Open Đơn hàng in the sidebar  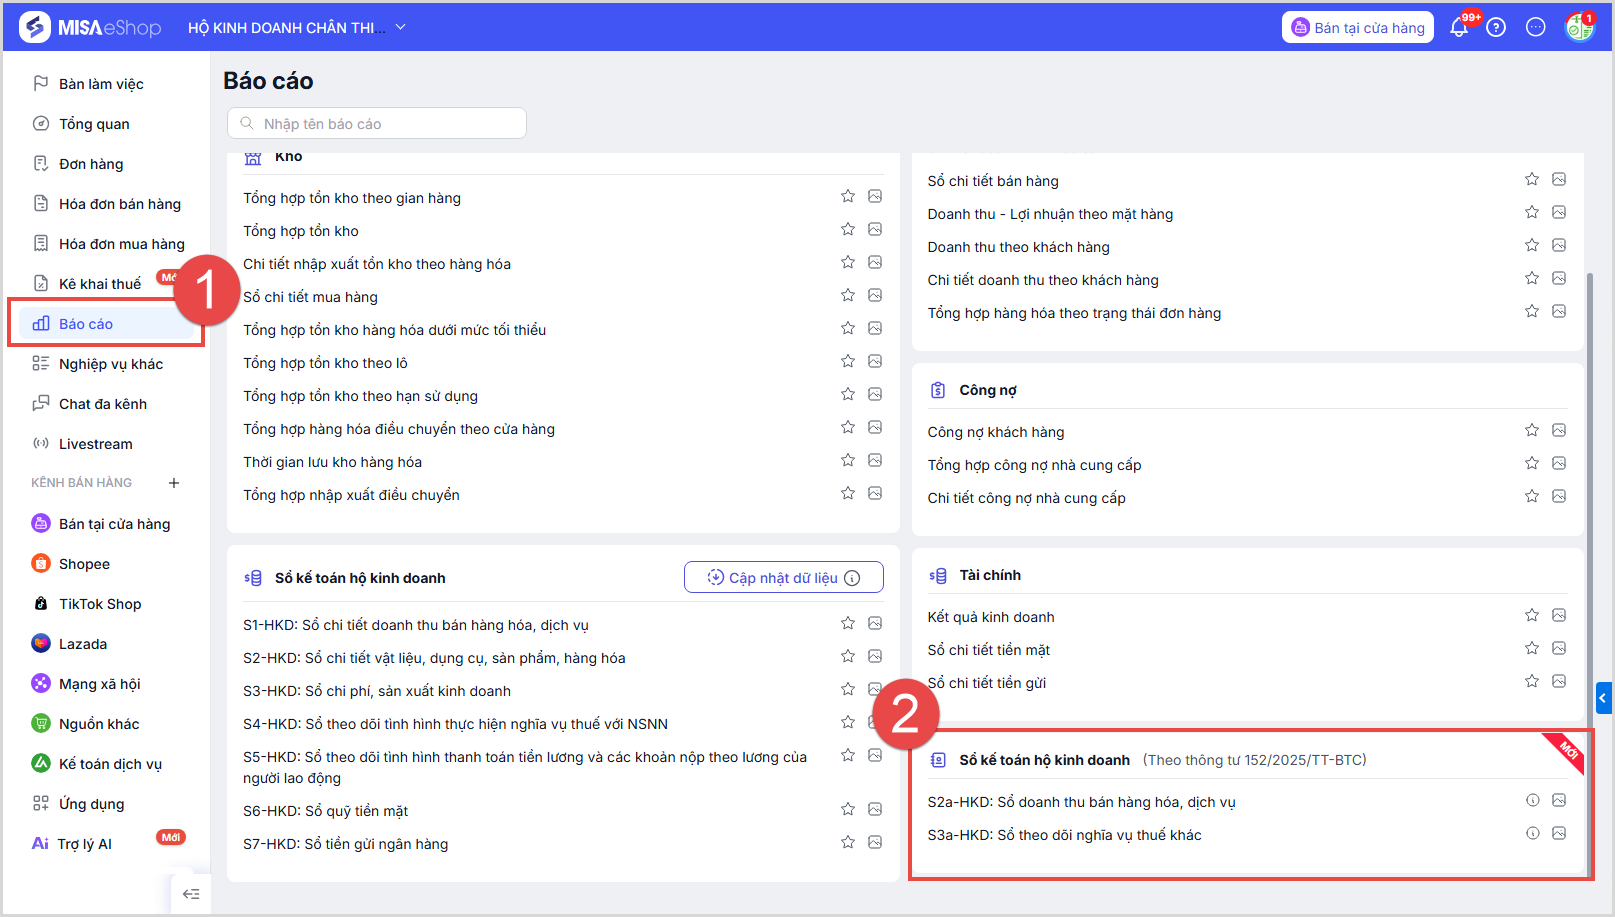point(91,164)
